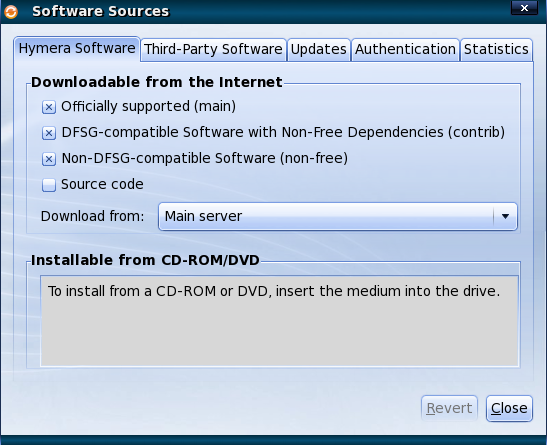This screenshot has width=547, height=445.
Task: Switch to the Third-Party Software tab
Action: 213,50
